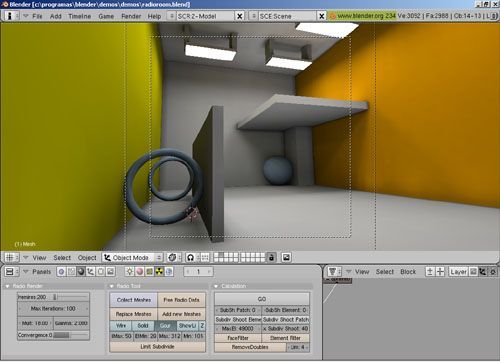Screen dimensions: 500x362
Task: Click the MaxEl: 49000 field
Action: pos(238,329)
